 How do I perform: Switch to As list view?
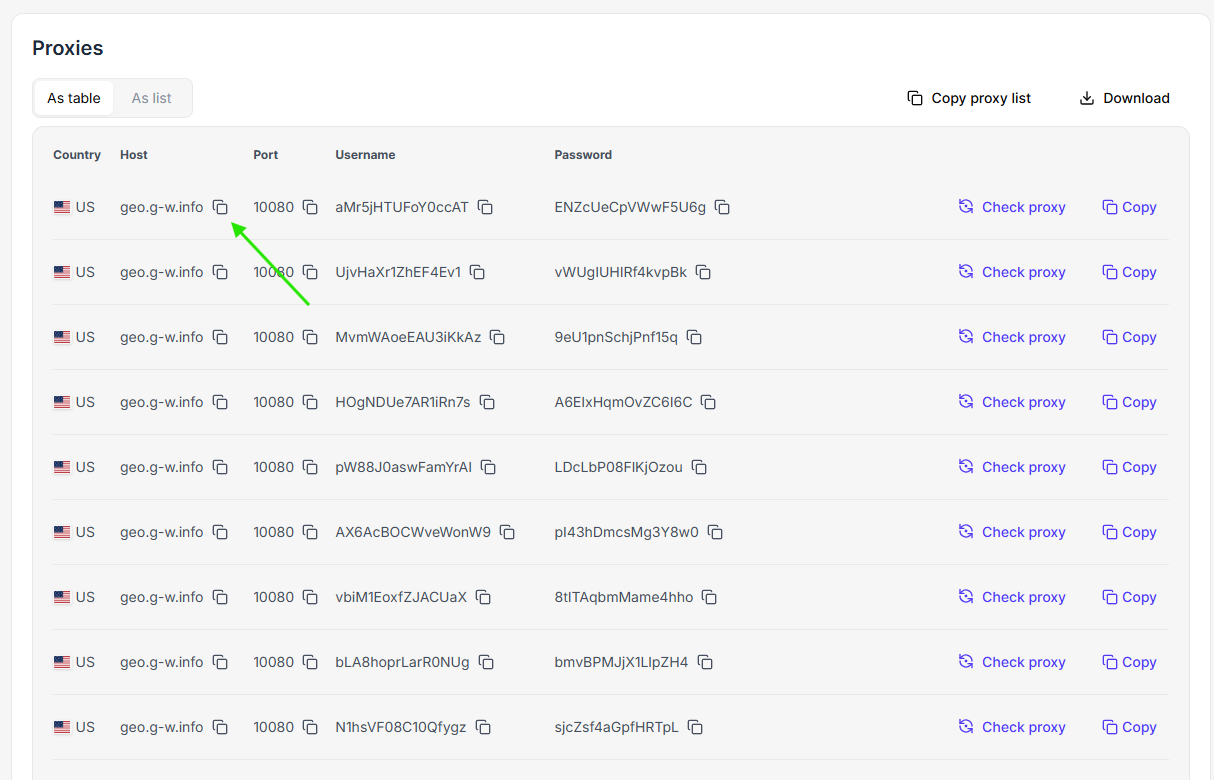click(152, 98)
